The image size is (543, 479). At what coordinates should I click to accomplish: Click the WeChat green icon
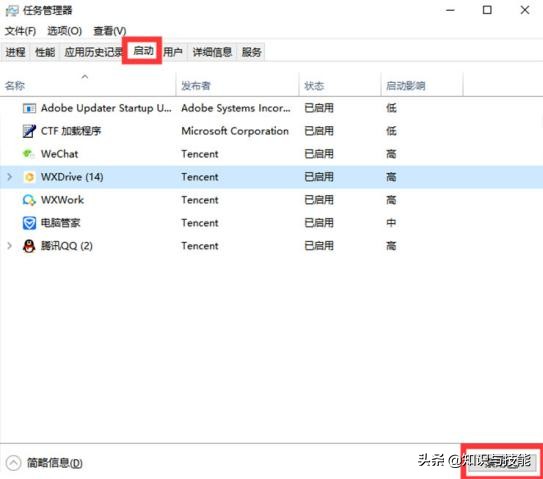(x=29, y=154)
